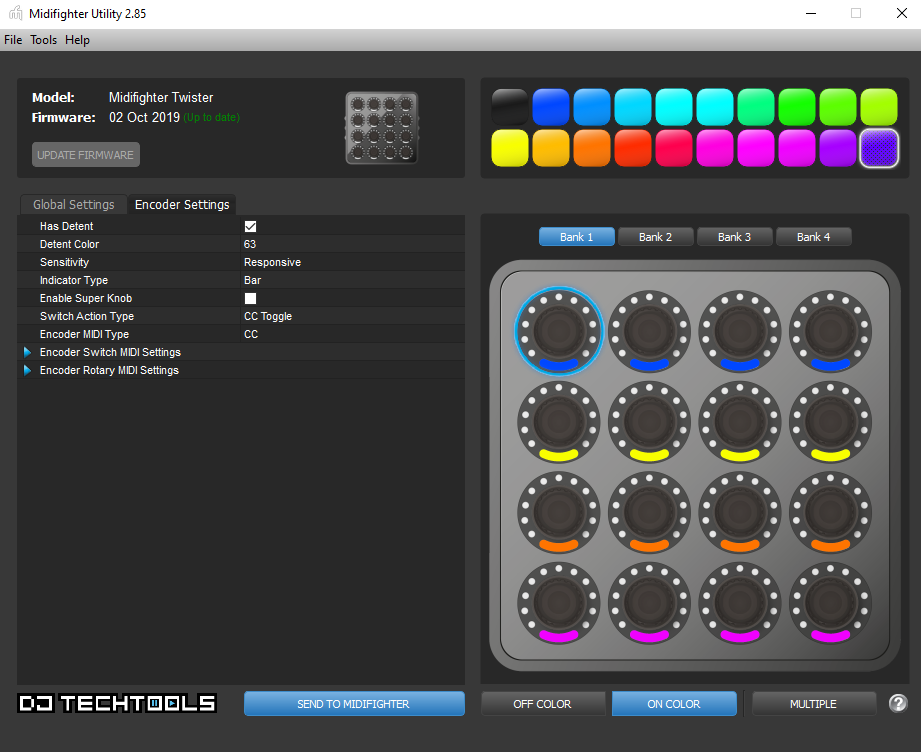Click the Midifighter Twister device thumbnail

point(382,127)
